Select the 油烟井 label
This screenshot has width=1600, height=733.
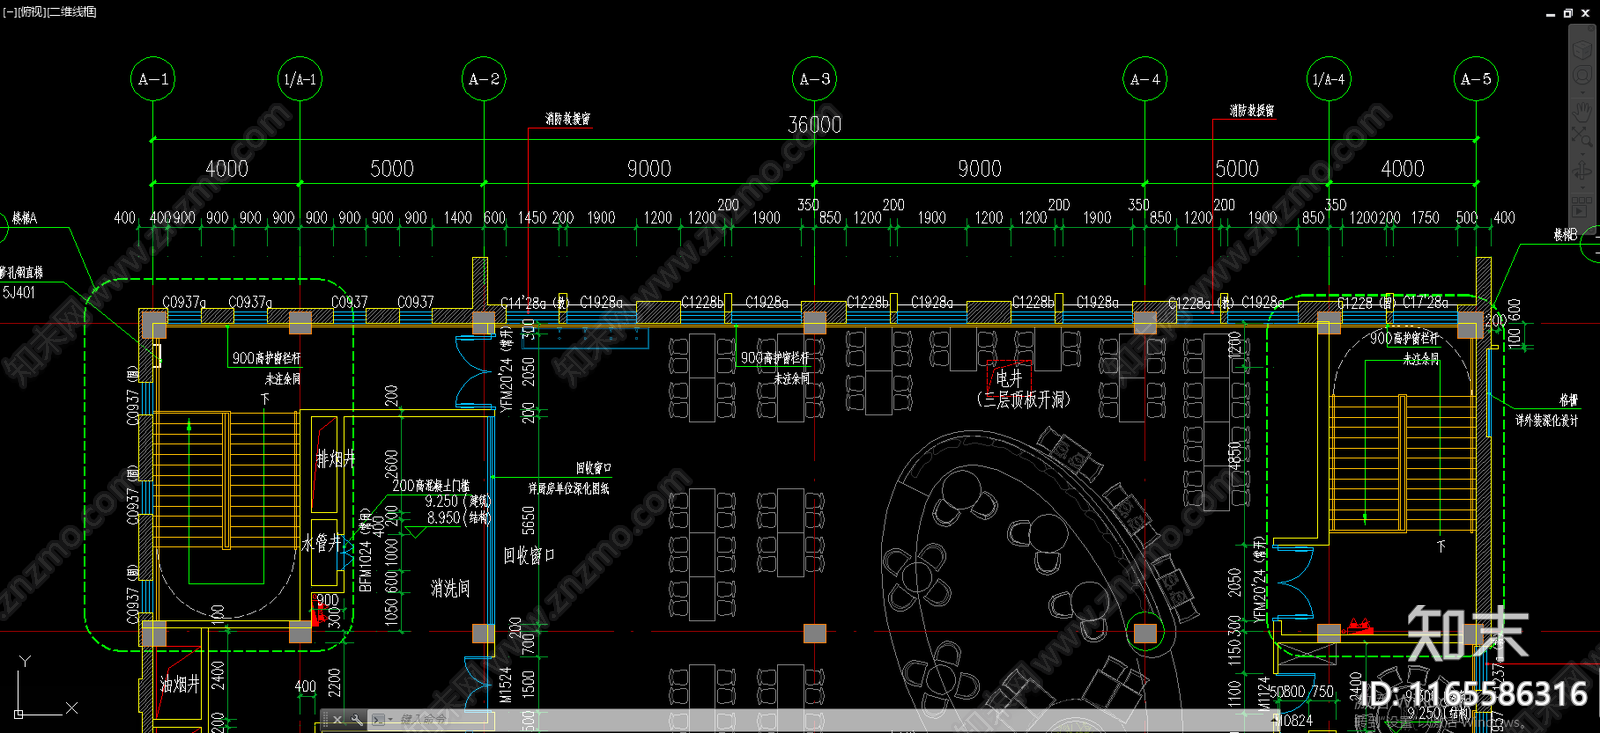pos(180,684)
